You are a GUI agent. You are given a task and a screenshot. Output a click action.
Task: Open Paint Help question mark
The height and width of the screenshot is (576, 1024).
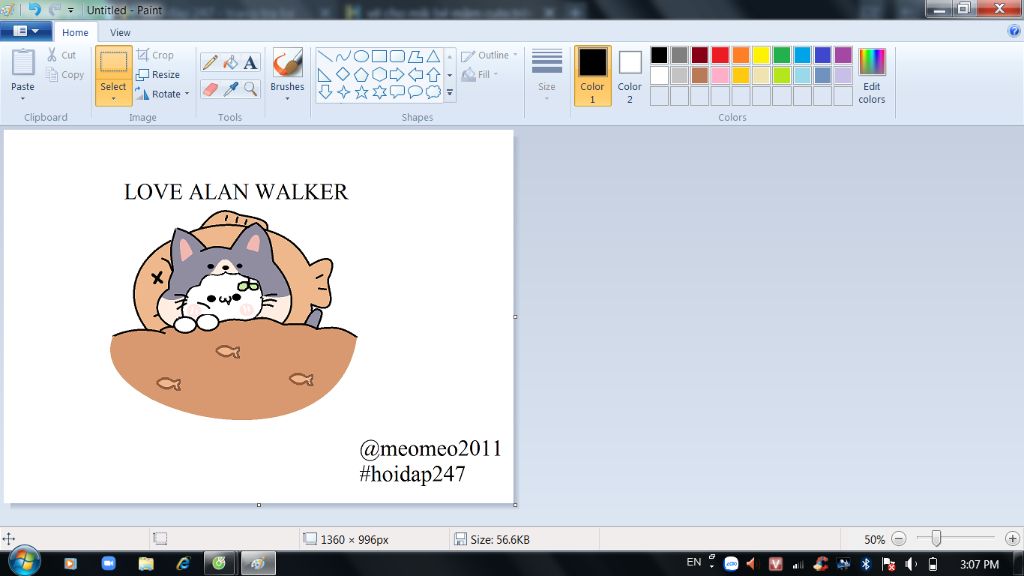pyautogui.click(x=1014, y=31)
